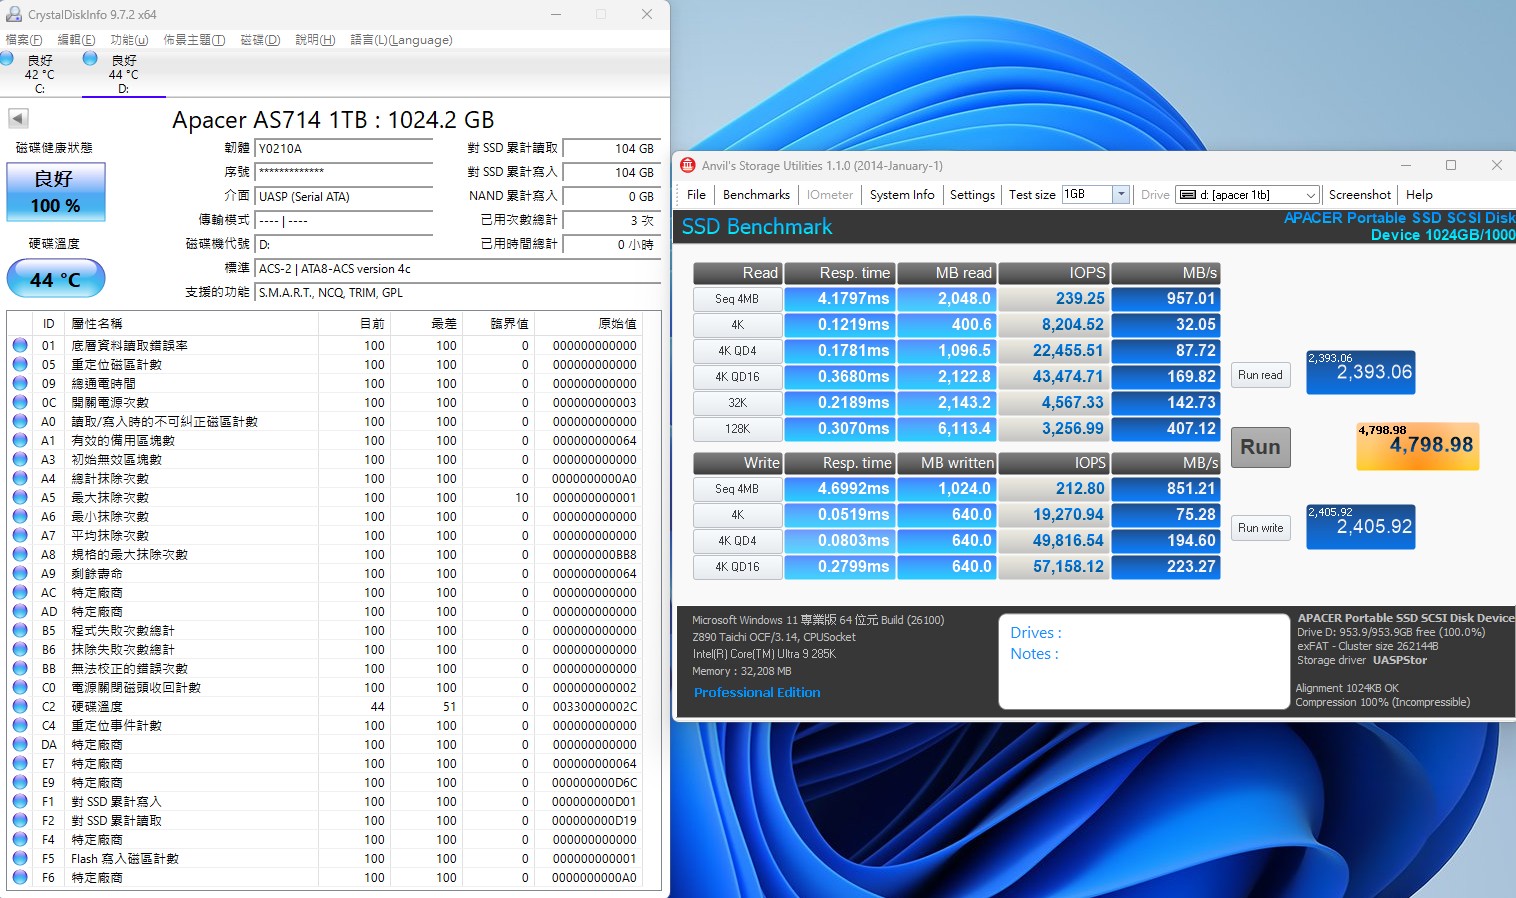Click the CrystalDiskInfo app icon in title bar

click(13, 14)
